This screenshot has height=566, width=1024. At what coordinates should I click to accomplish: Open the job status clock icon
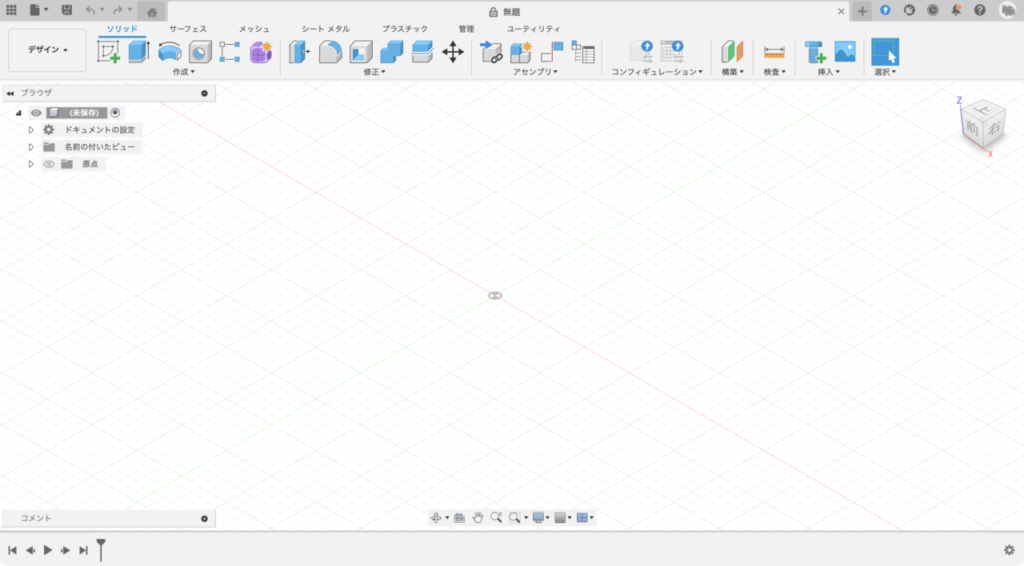pyautogui.click(x=933, y=10)
